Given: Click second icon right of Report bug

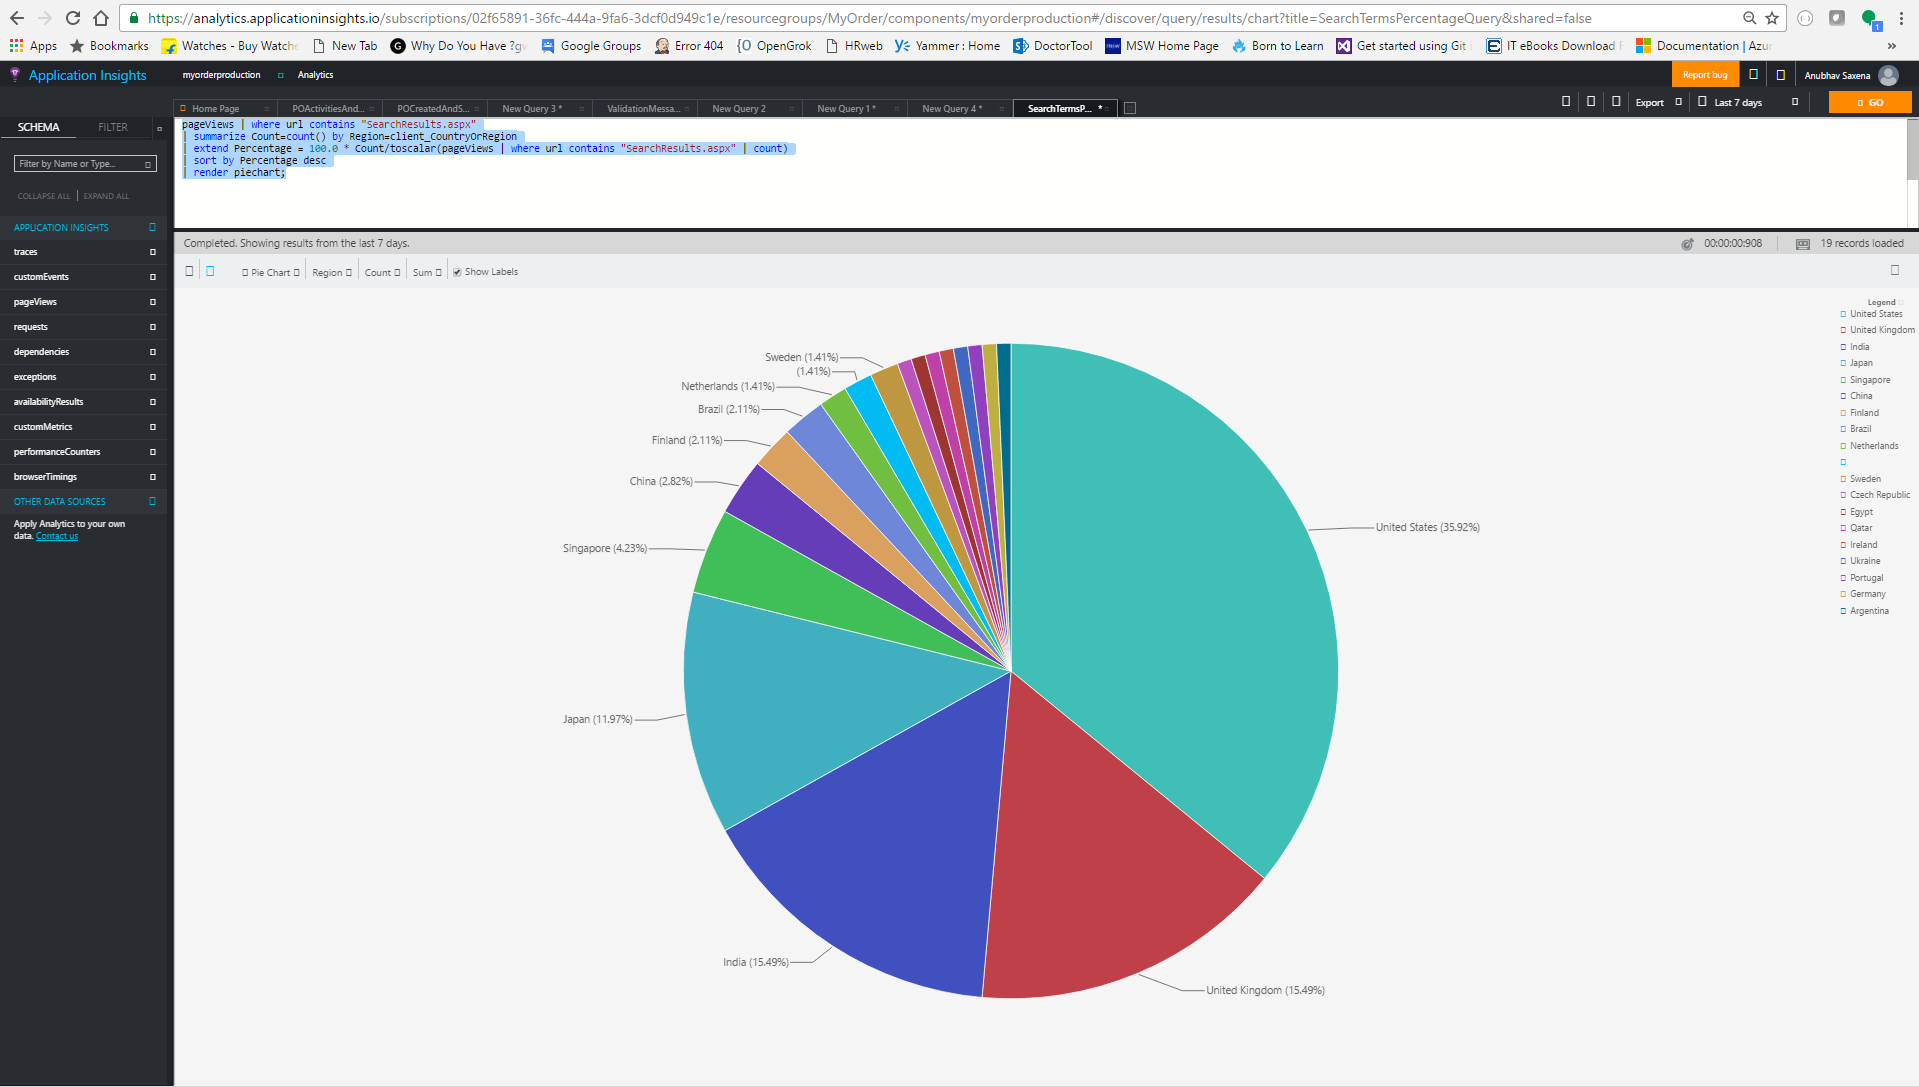Looking at the screenshot, I should 1780,75.
